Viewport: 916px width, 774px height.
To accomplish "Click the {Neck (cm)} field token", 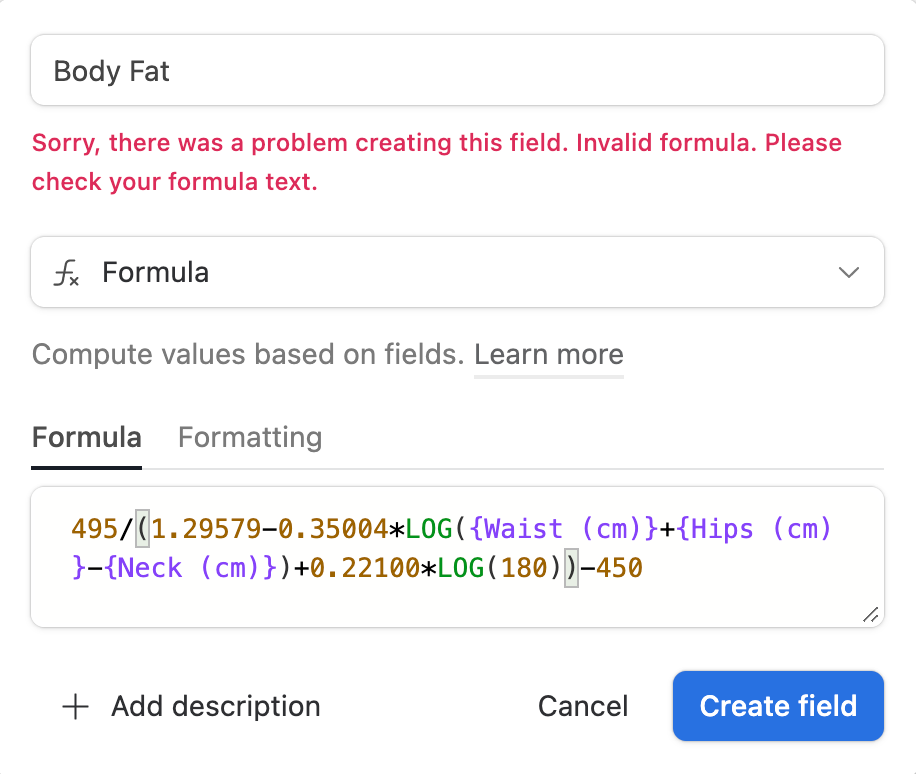I will (x=190, y=568).
